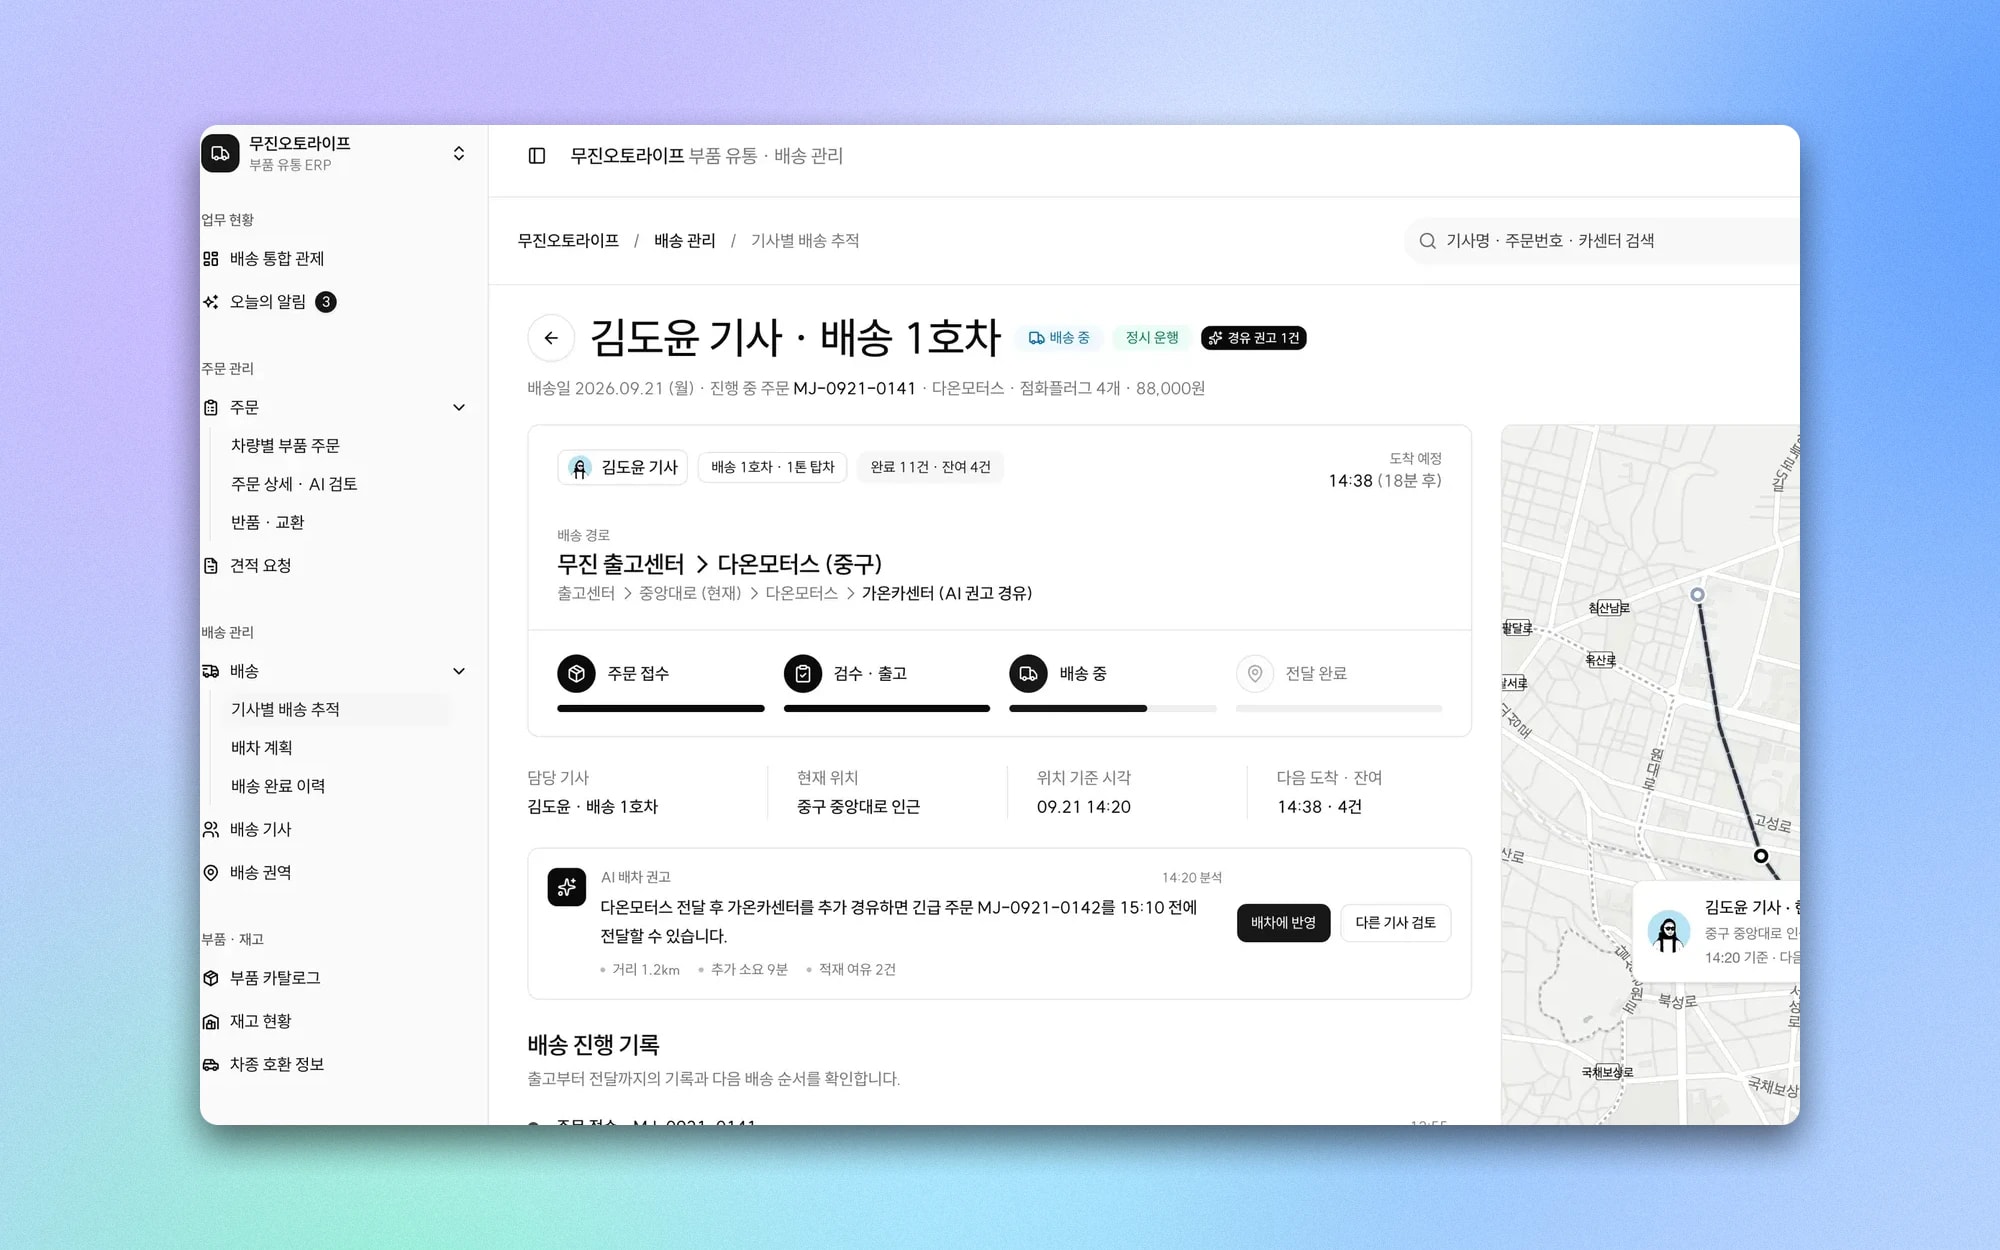Go to 무진오토라이프 breadcrumb link
Viewport: 2000px width, 1250px height.
568,241
